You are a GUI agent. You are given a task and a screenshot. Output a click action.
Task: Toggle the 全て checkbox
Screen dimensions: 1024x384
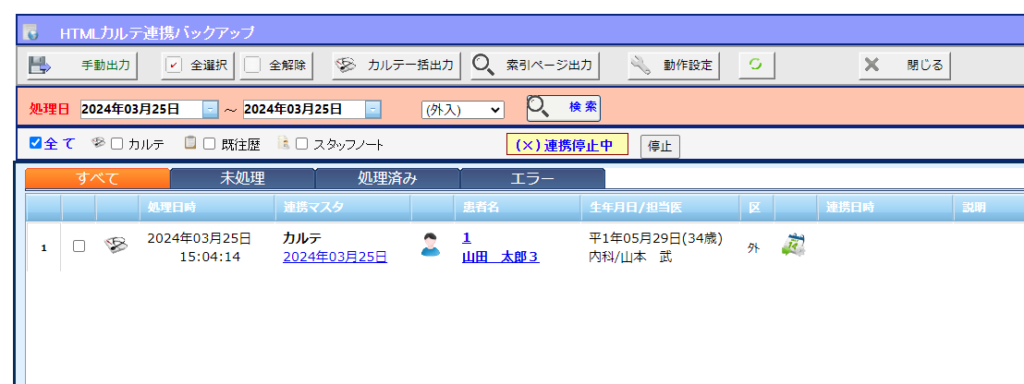pyautogui.click(x=35, y=144)
